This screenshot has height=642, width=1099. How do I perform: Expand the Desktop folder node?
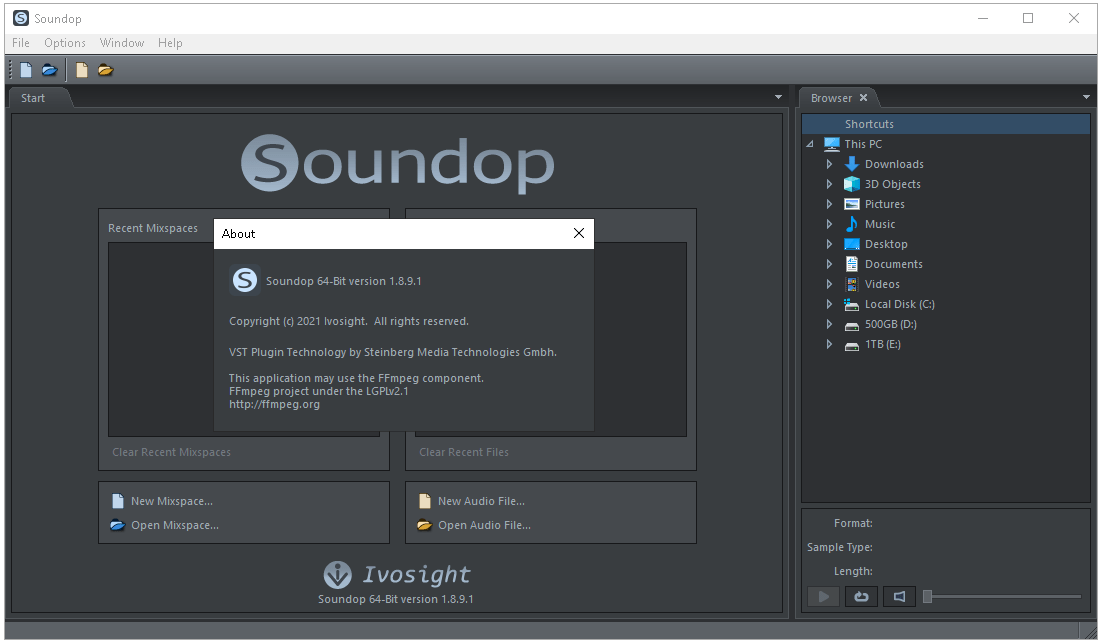829,244
